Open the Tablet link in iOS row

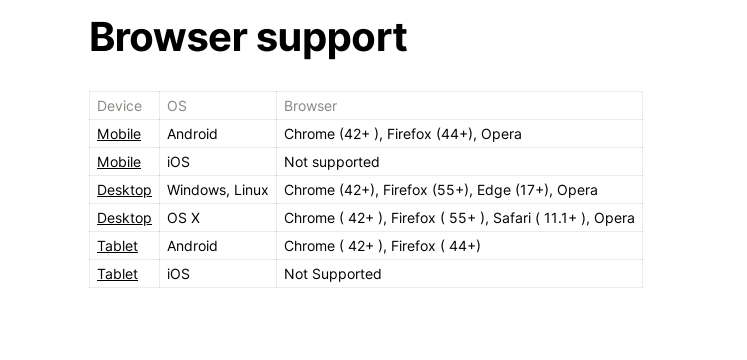pos(117,275)
